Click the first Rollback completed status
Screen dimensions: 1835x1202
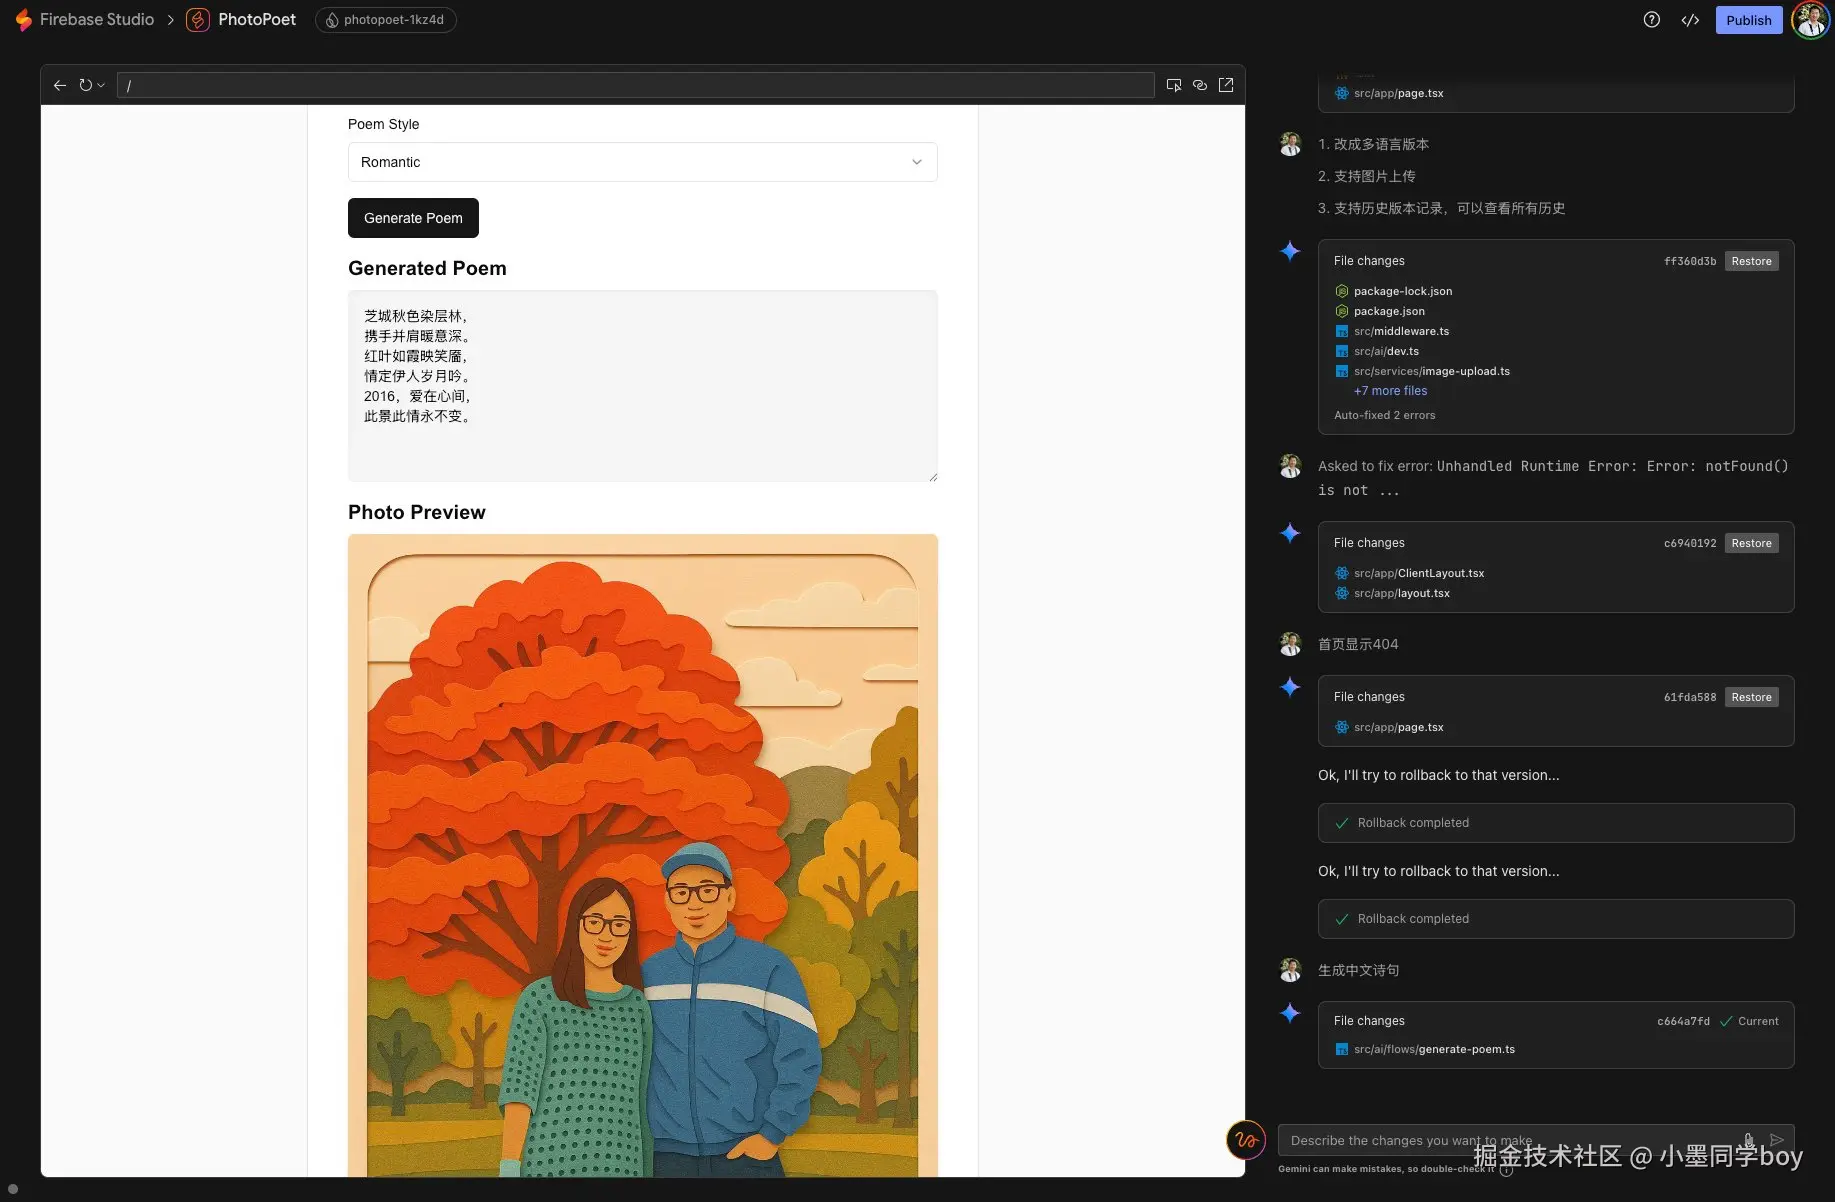[x=1555, y=823]
